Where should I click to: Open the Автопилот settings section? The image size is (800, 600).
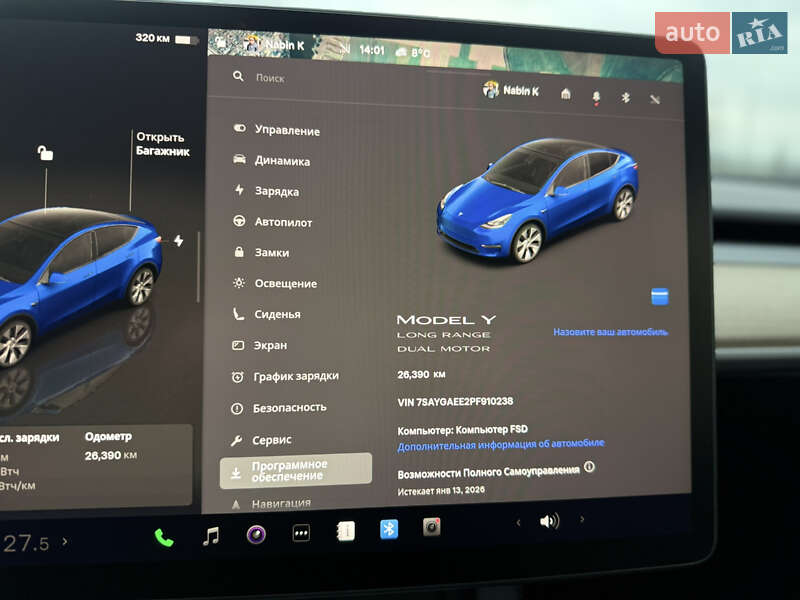click(285, 222)
